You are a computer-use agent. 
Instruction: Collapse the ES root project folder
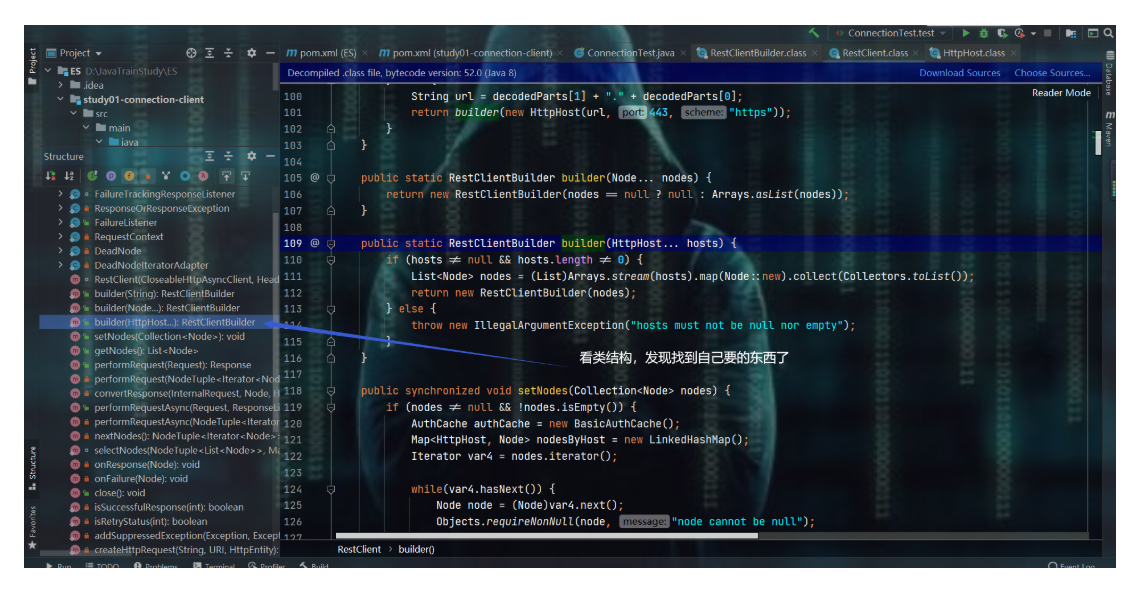click(x=49, y=71)
